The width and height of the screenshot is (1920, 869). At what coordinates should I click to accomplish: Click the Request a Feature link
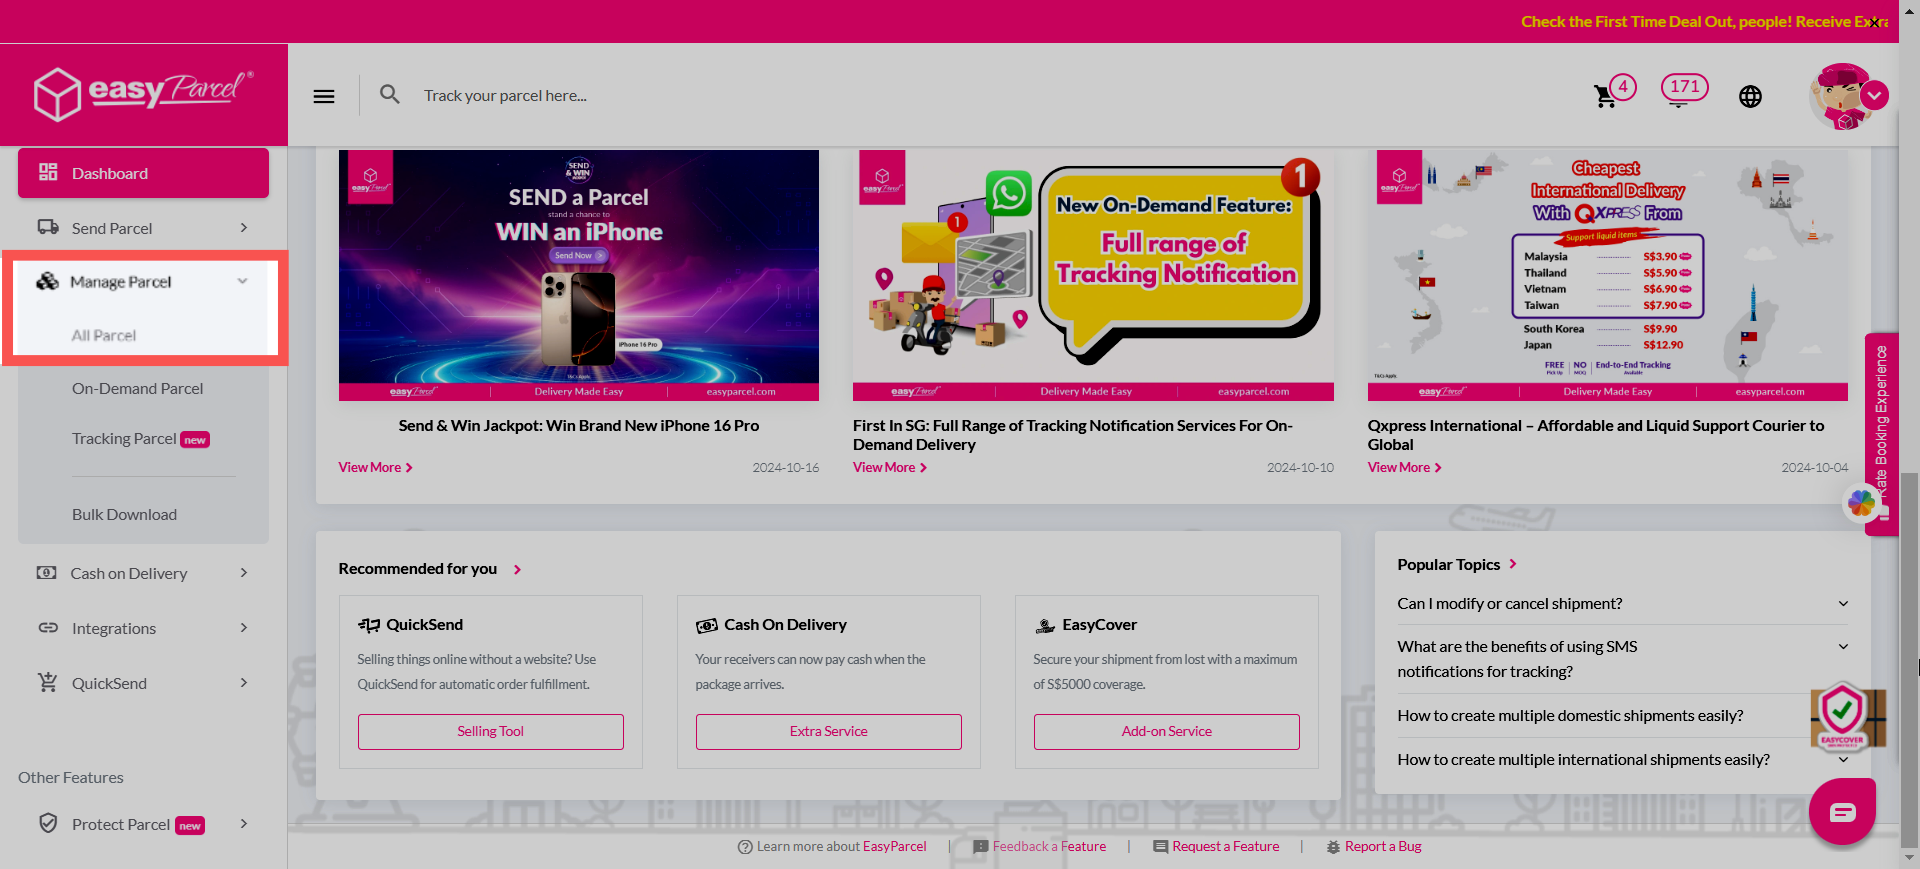point(1225,846)
